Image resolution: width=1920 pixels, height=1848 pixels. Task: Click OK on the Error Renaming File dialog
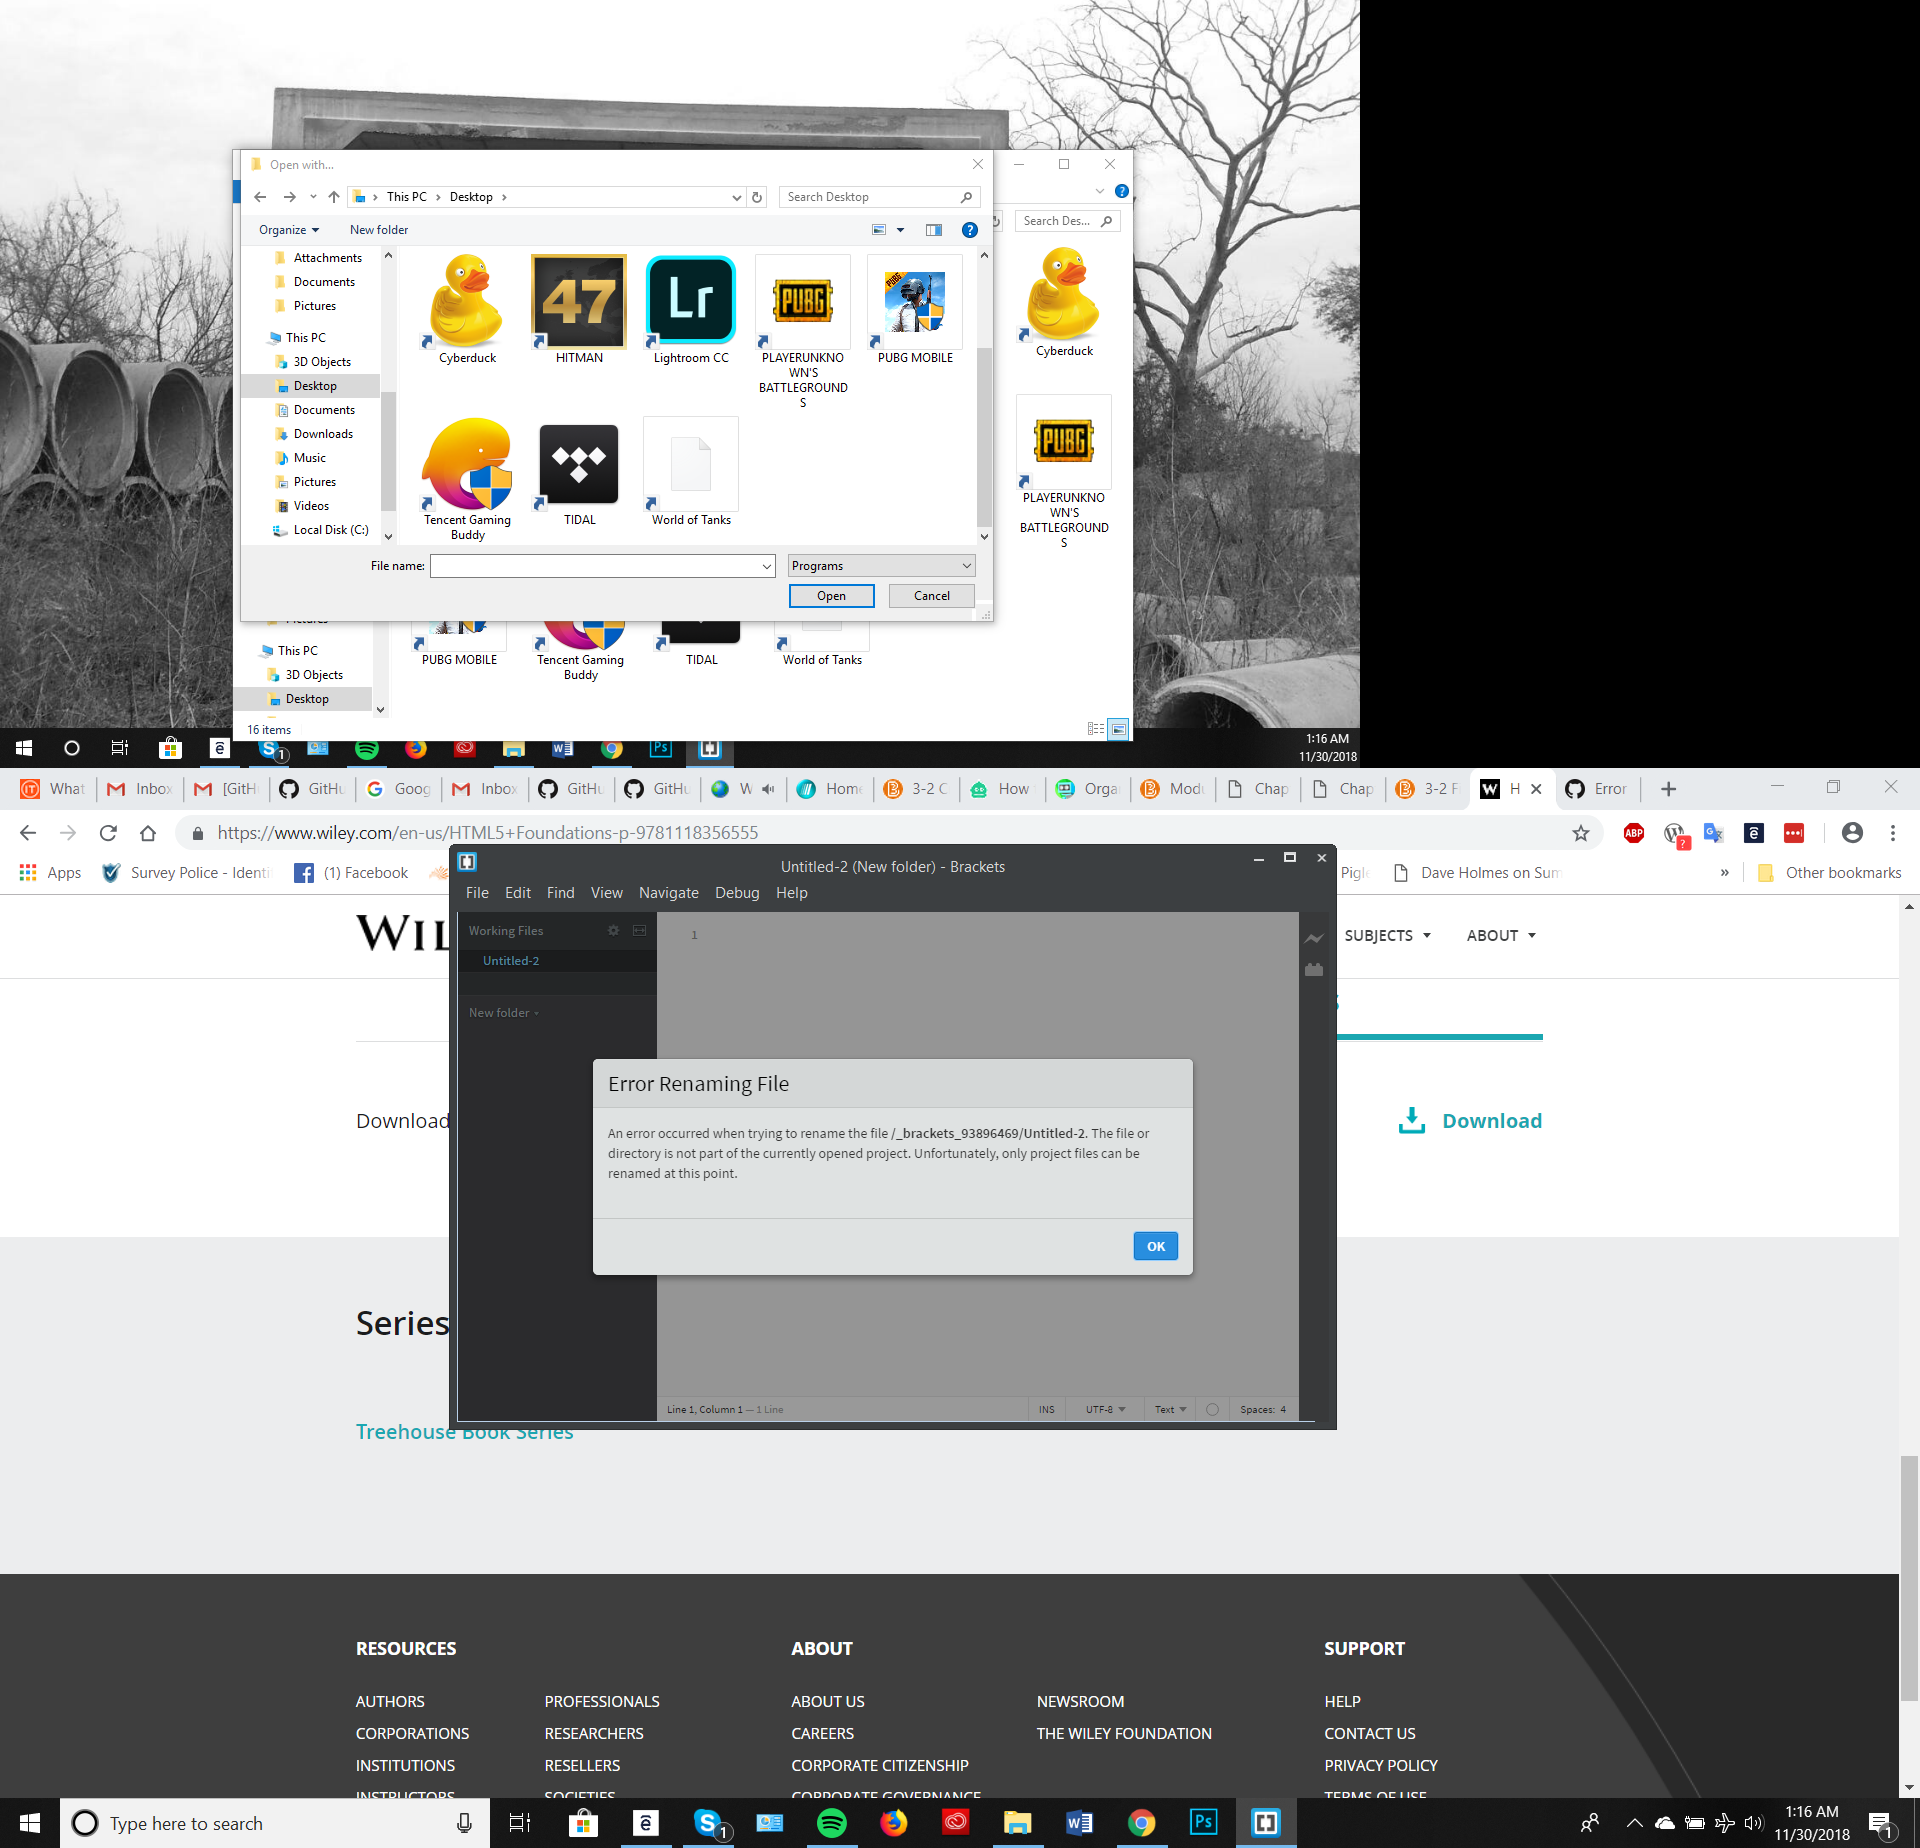pos(1155,1246)
